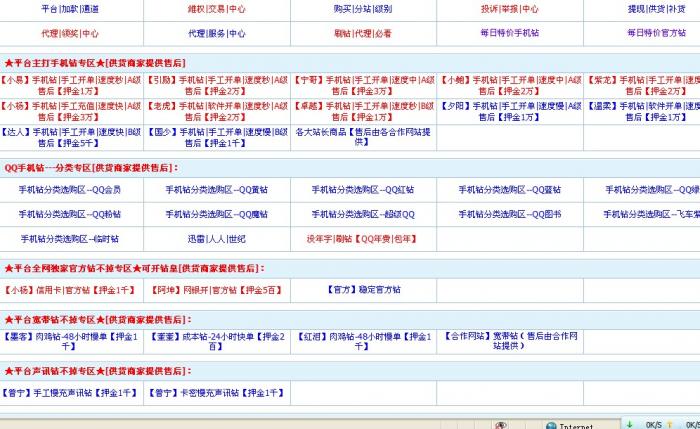Open 迅雷|人人|世纪 link
This screenshot has width=700, height=429.
click(217, 239)
